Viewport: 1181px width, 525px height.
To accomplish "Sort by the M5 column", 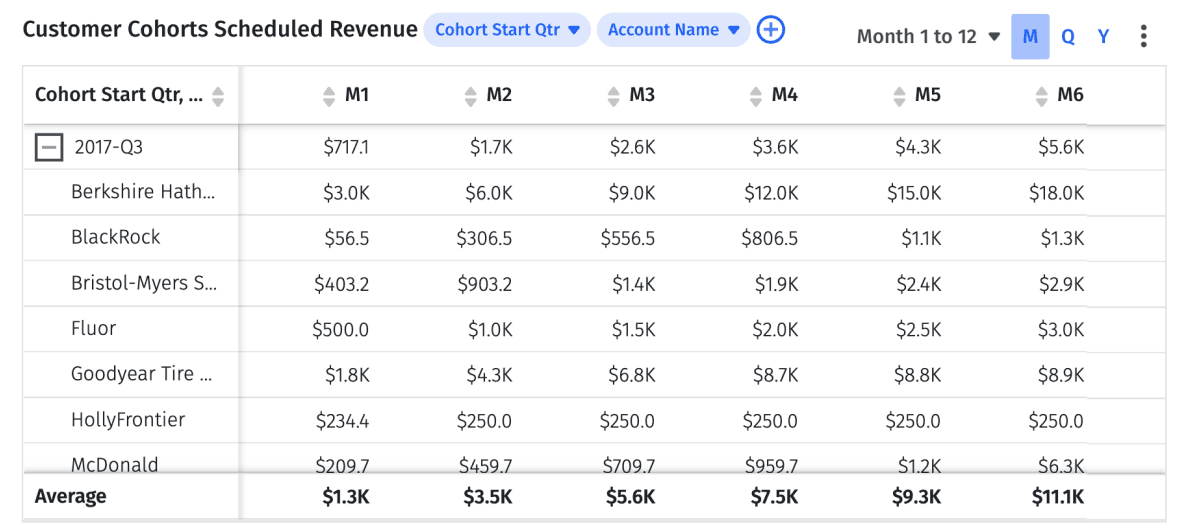I will pyautogui.click(x=900, y=96).
